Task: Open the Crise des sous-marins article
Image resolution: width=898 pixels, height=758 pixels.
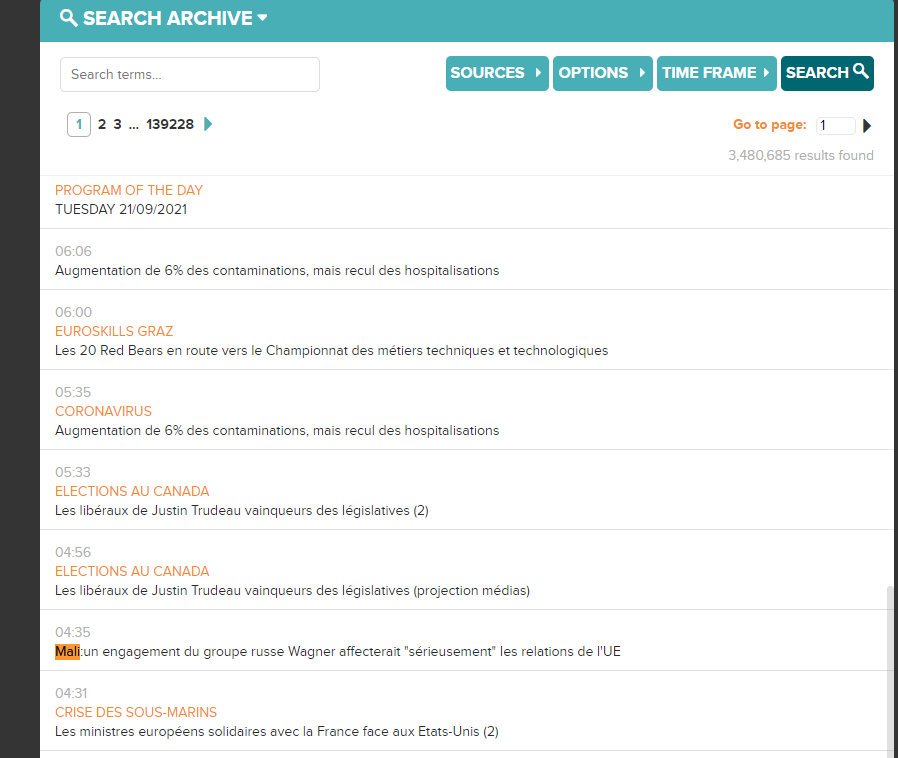Action: 276,731
